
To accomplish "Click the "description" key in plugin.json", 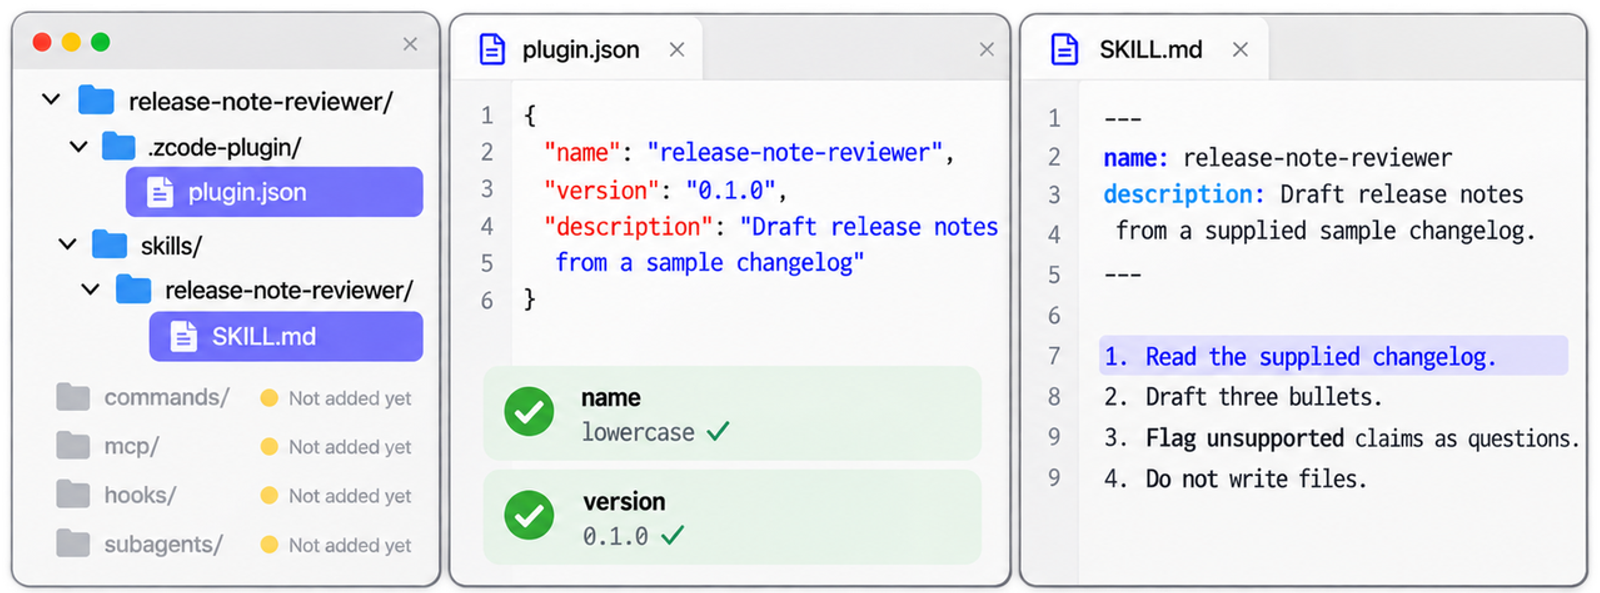I will point(628,227).
